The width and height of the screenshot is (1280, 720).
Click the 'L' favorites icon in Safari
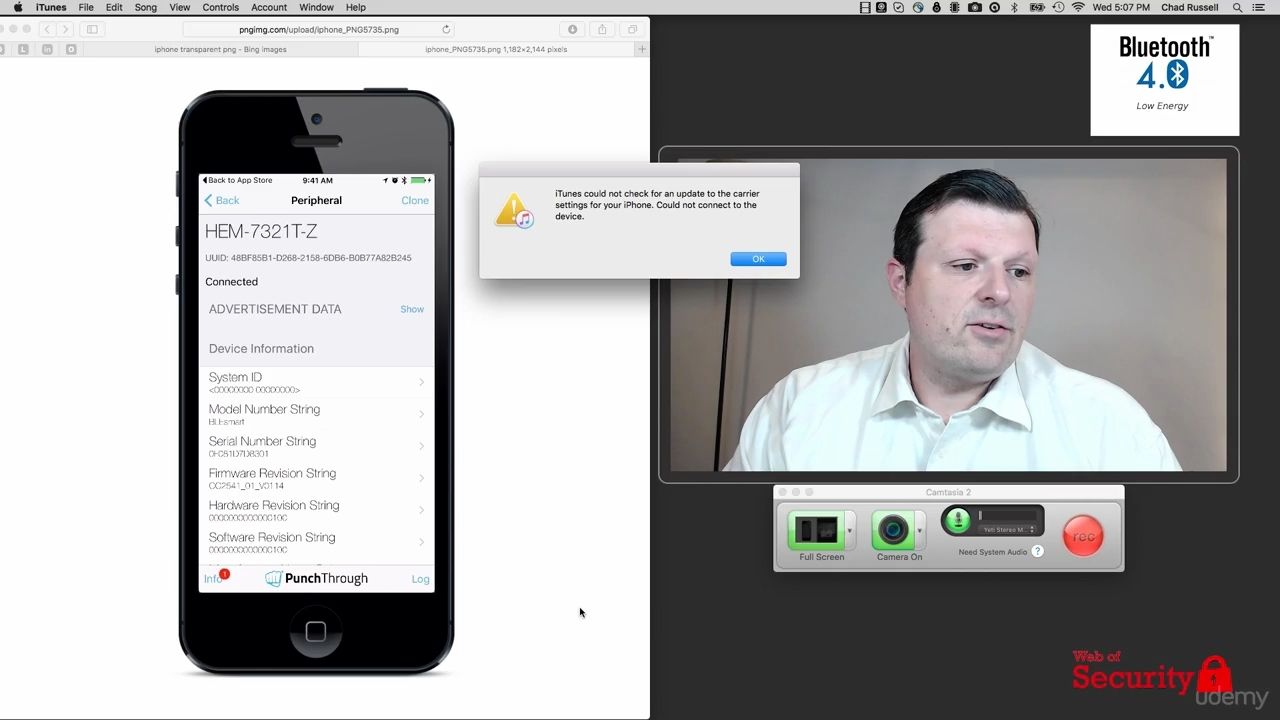pyautogui.click(x=24, y=49)
